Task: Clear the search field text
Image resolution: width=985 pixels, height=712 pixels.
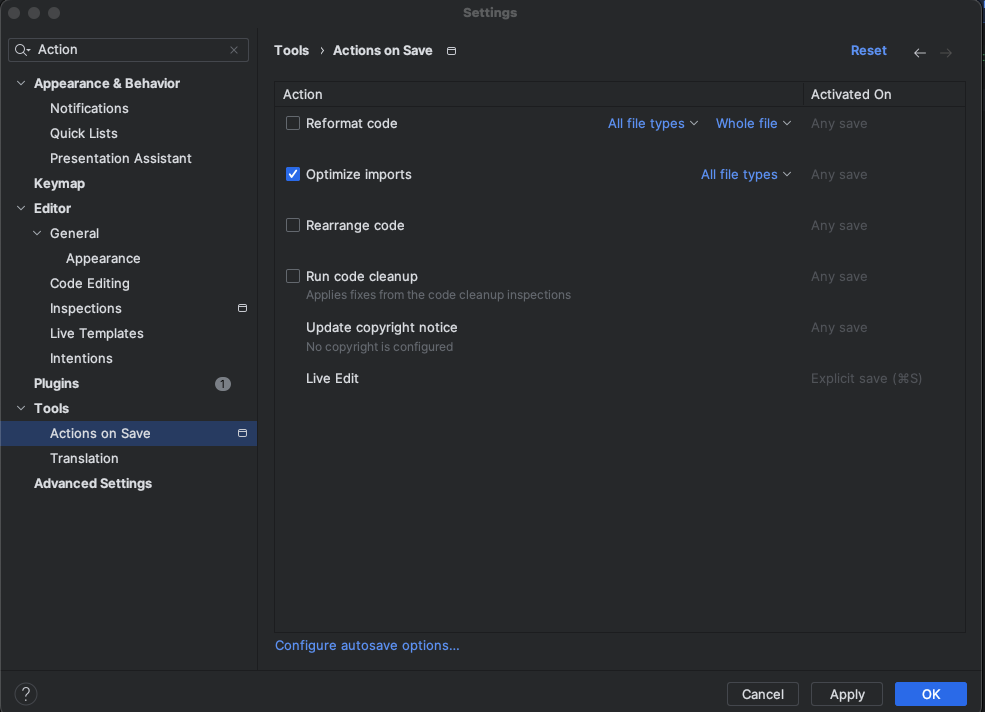Action: [x=234, y=50]
